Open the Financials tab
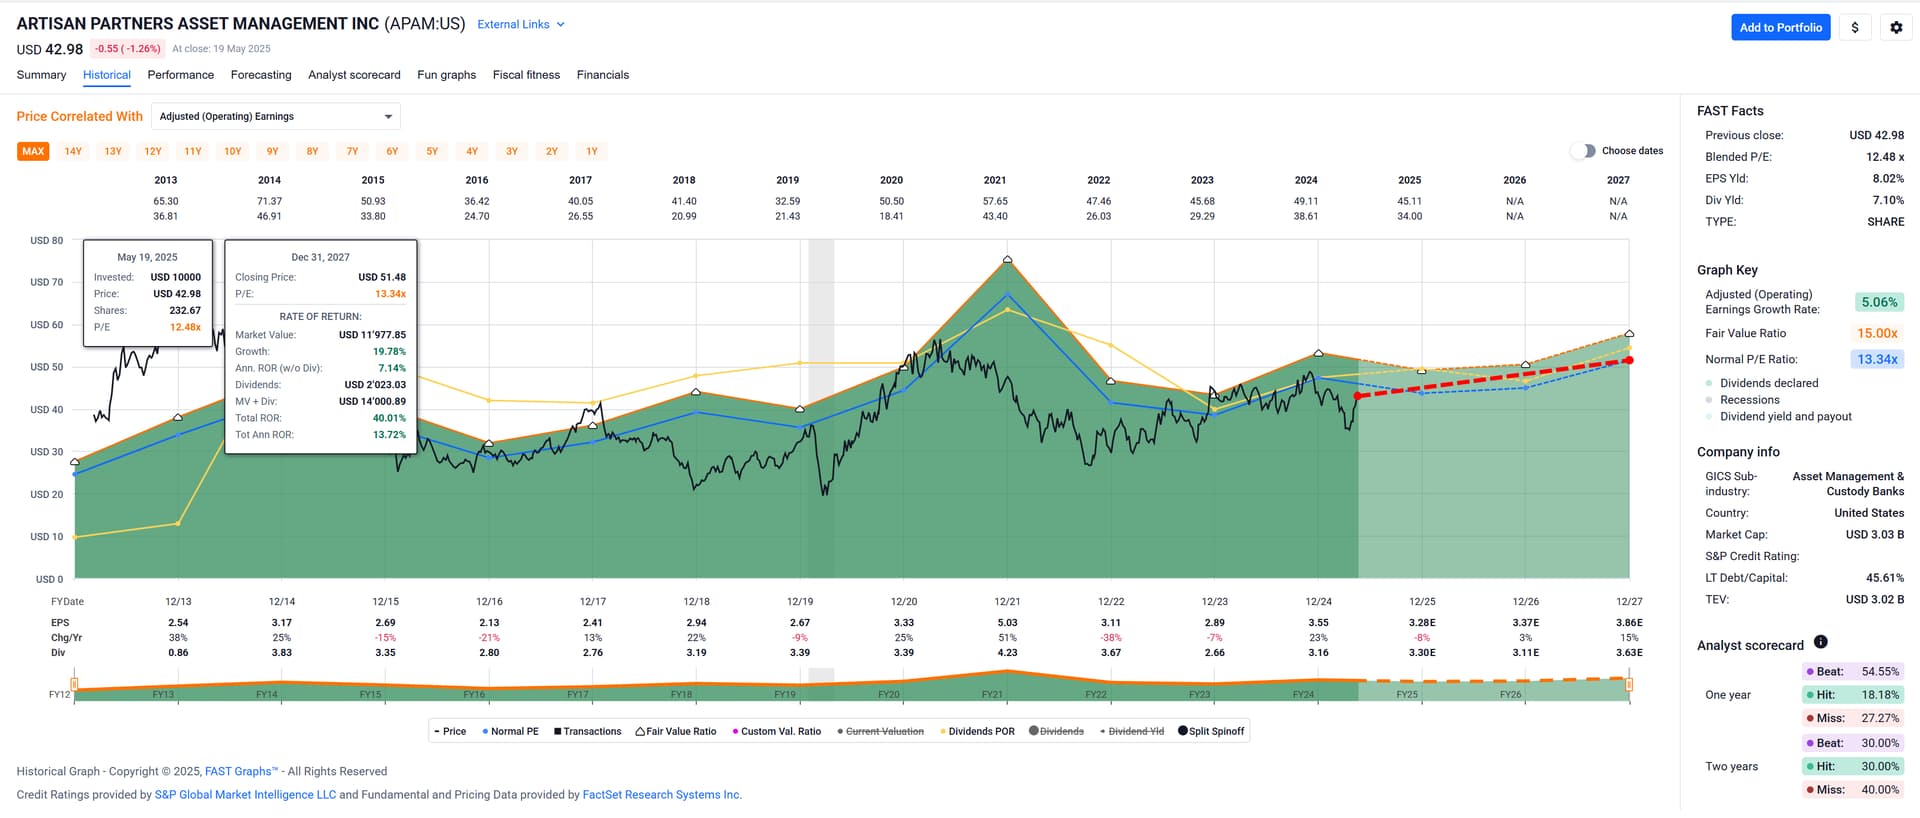The height and width of the screenshot is (818, 1920). (603, 75)
